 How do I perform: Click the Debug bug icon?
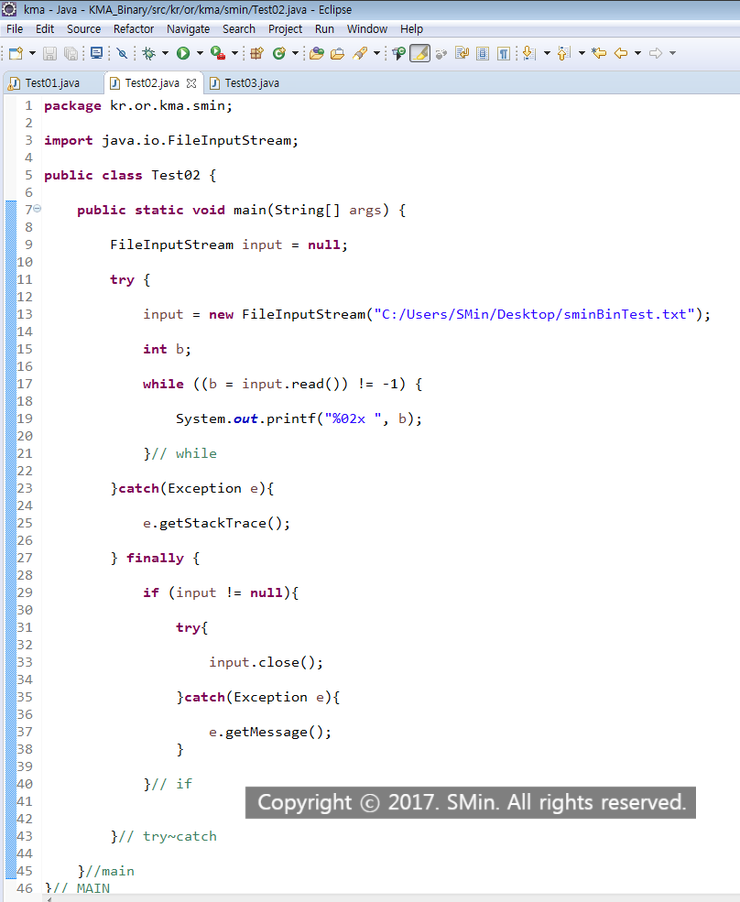tap(149, 53)
